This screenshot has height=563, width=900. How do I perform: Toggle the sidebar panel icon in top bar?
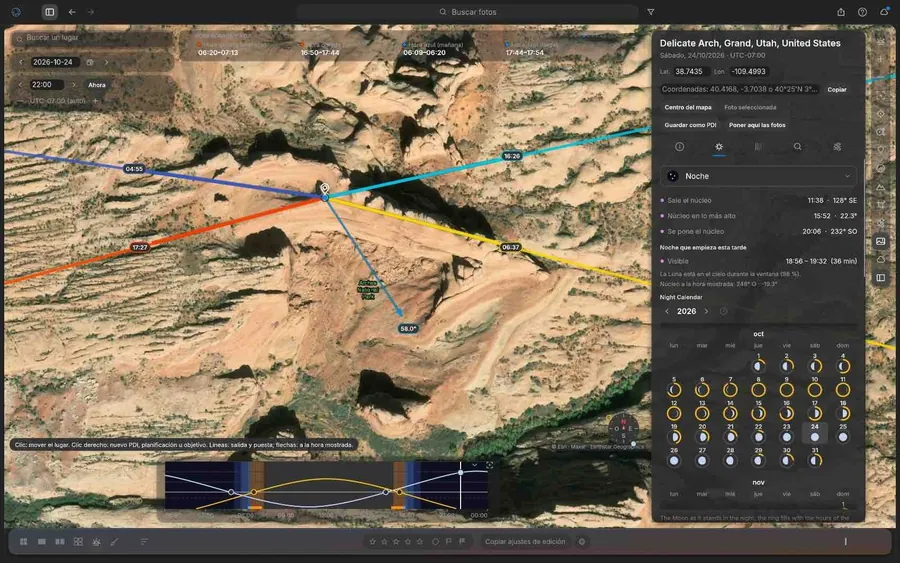(49, 11)
